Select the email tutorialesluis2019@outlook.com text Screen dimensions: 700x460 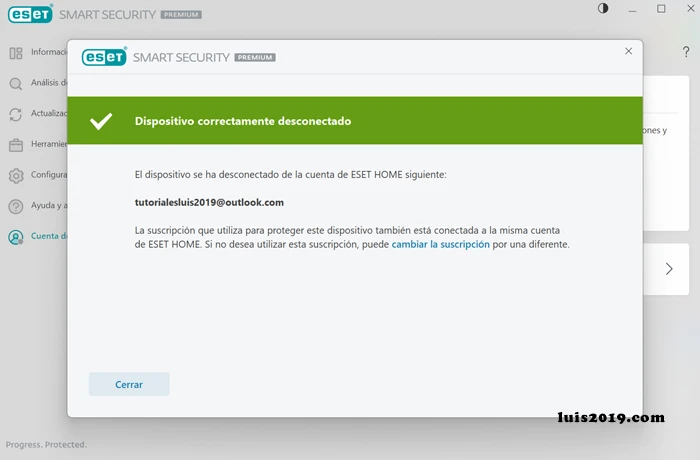click(209, 202)
